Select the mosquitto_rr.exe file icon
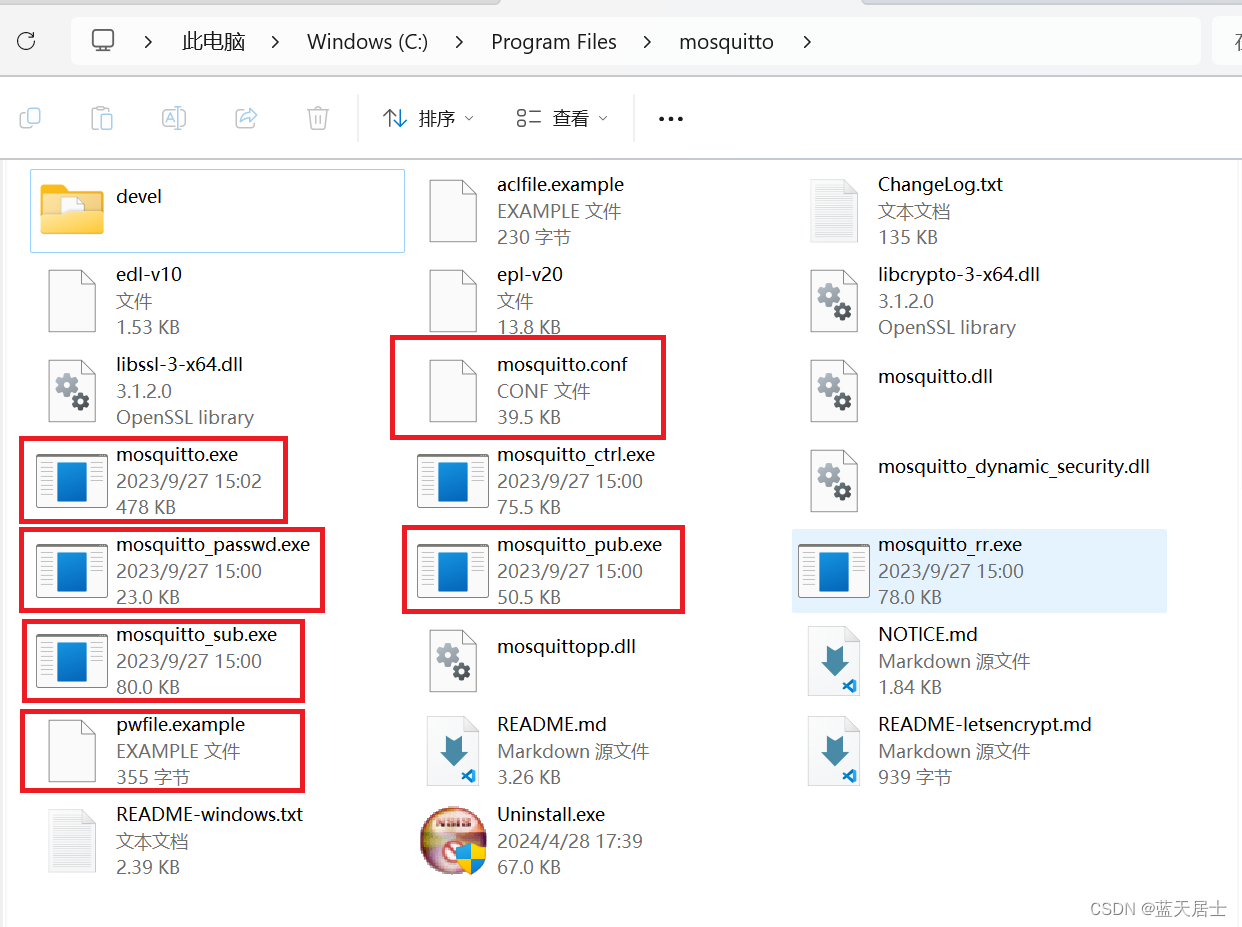 [834, 570]
